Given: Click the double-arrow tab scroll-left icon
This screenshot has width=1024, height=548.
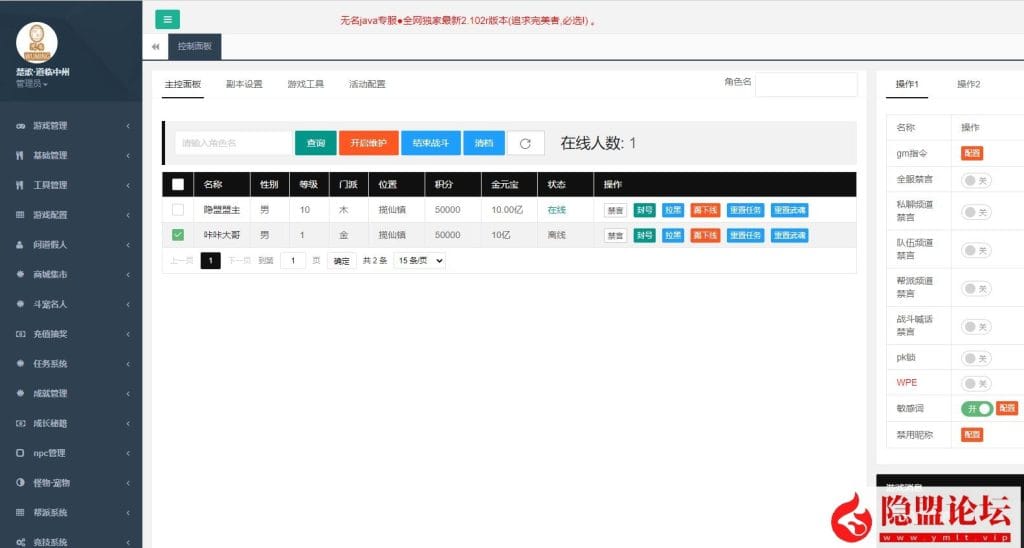Looking at the screenshot, I should point(155,47).
